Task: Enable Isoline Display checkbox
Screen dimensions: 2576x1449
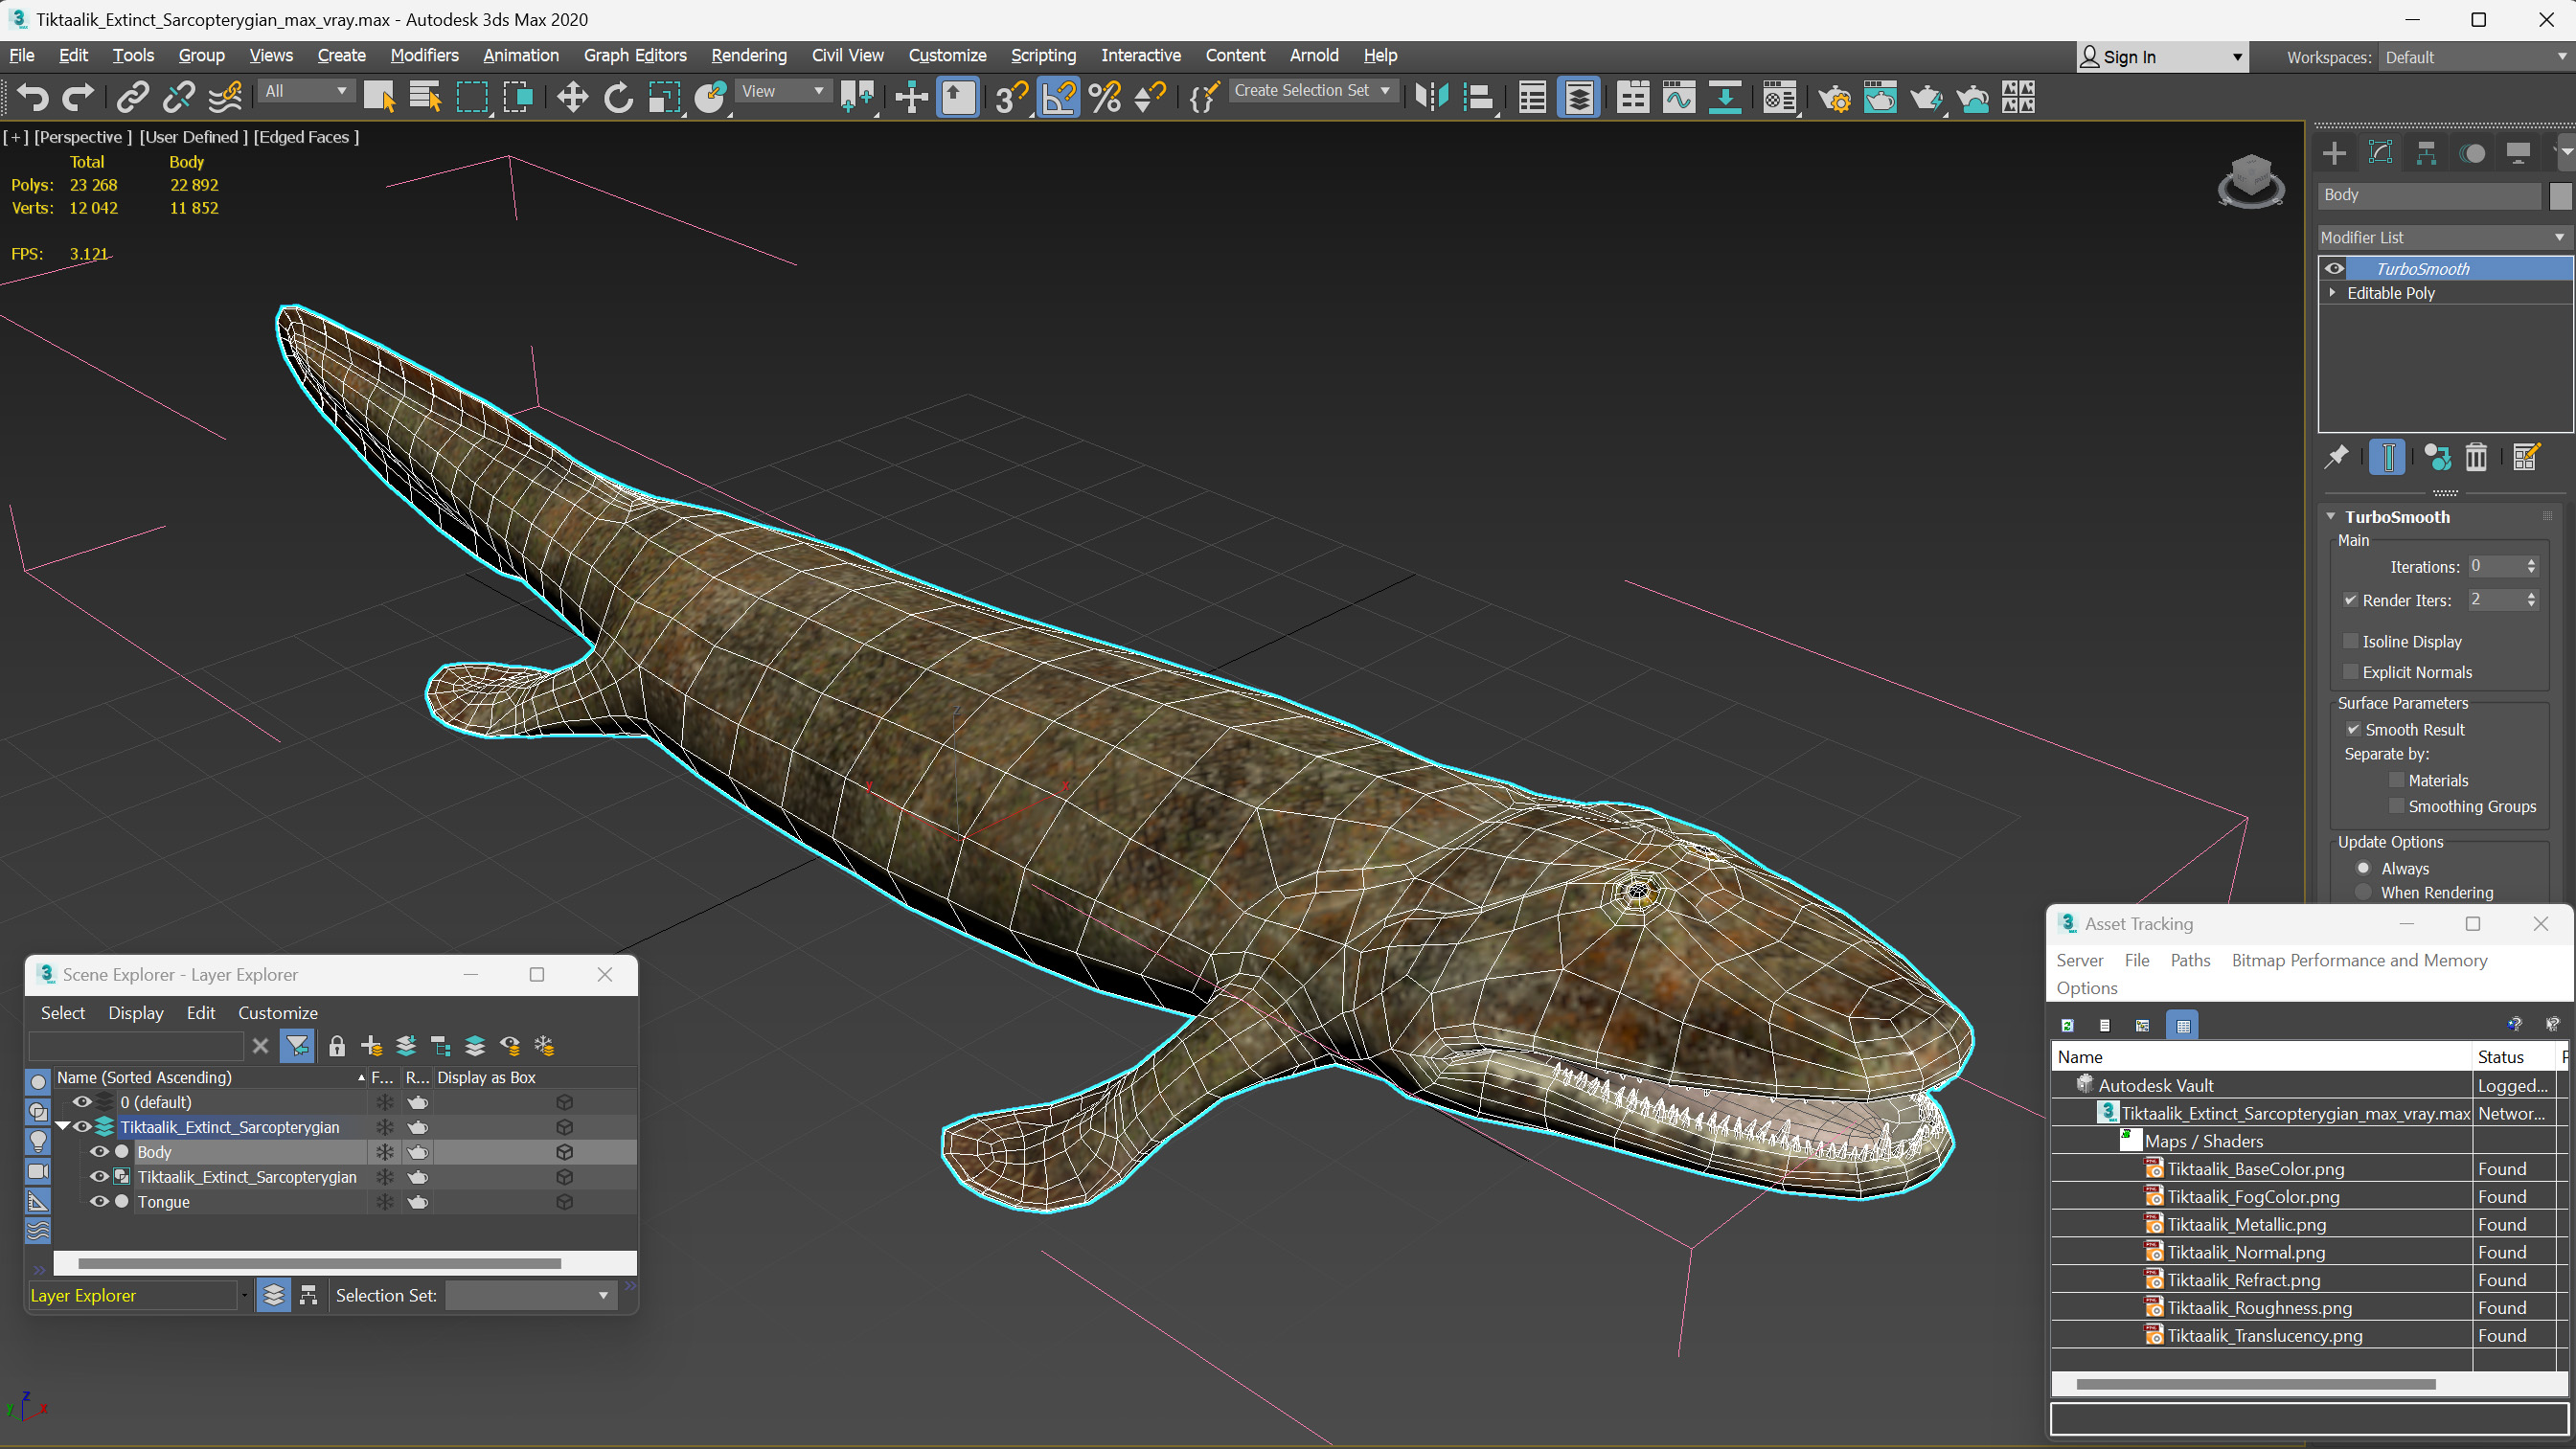Action: (x=2350, y=641)
